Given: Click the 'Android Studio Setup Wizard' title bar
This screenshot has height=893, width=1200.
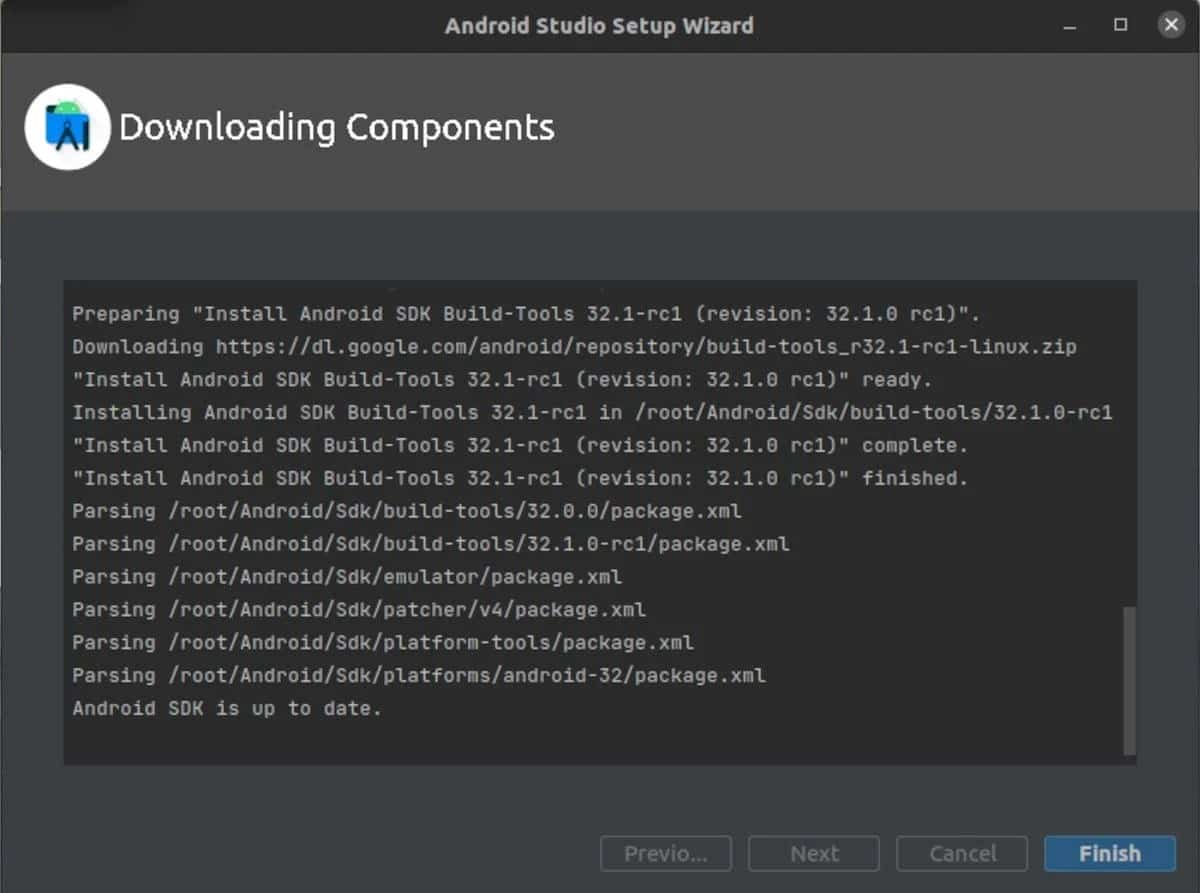Looking at the screenshot, I should click(x=599, y=26).
